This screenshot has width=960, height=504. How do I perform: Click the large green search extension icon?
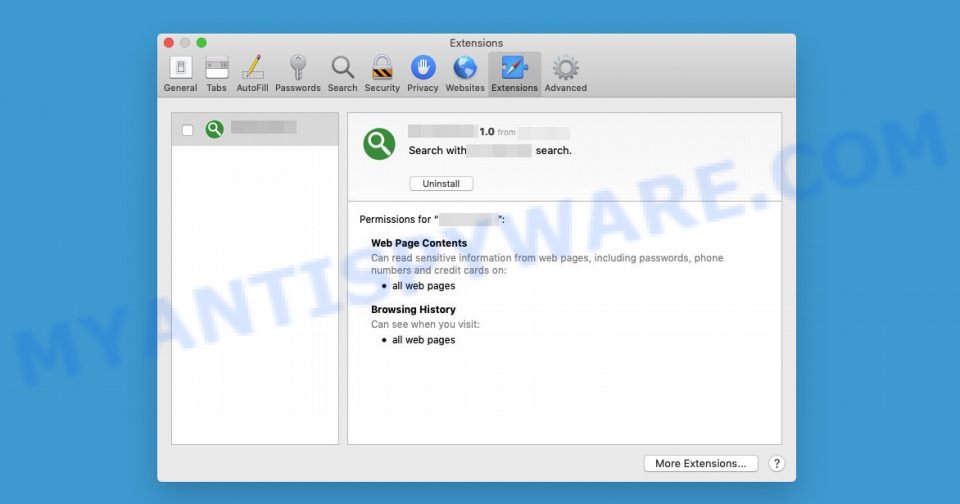tap(379, 144)
